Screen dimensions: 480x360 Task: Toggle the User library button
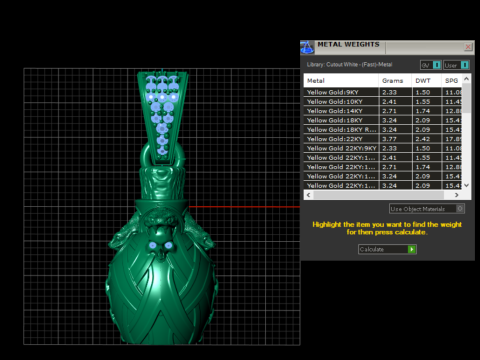[456, 65]
